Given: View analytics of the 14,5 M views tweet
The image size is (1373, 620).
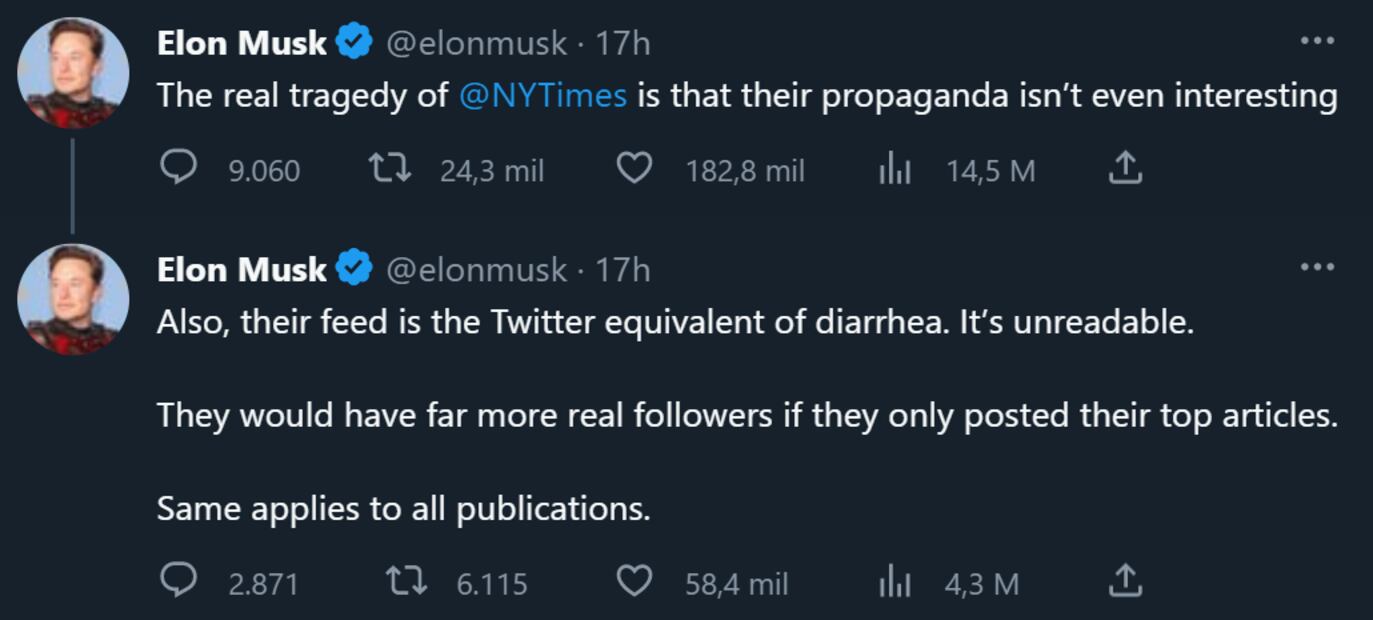Looking at the screenshot, I should click(x=894, y=170).
